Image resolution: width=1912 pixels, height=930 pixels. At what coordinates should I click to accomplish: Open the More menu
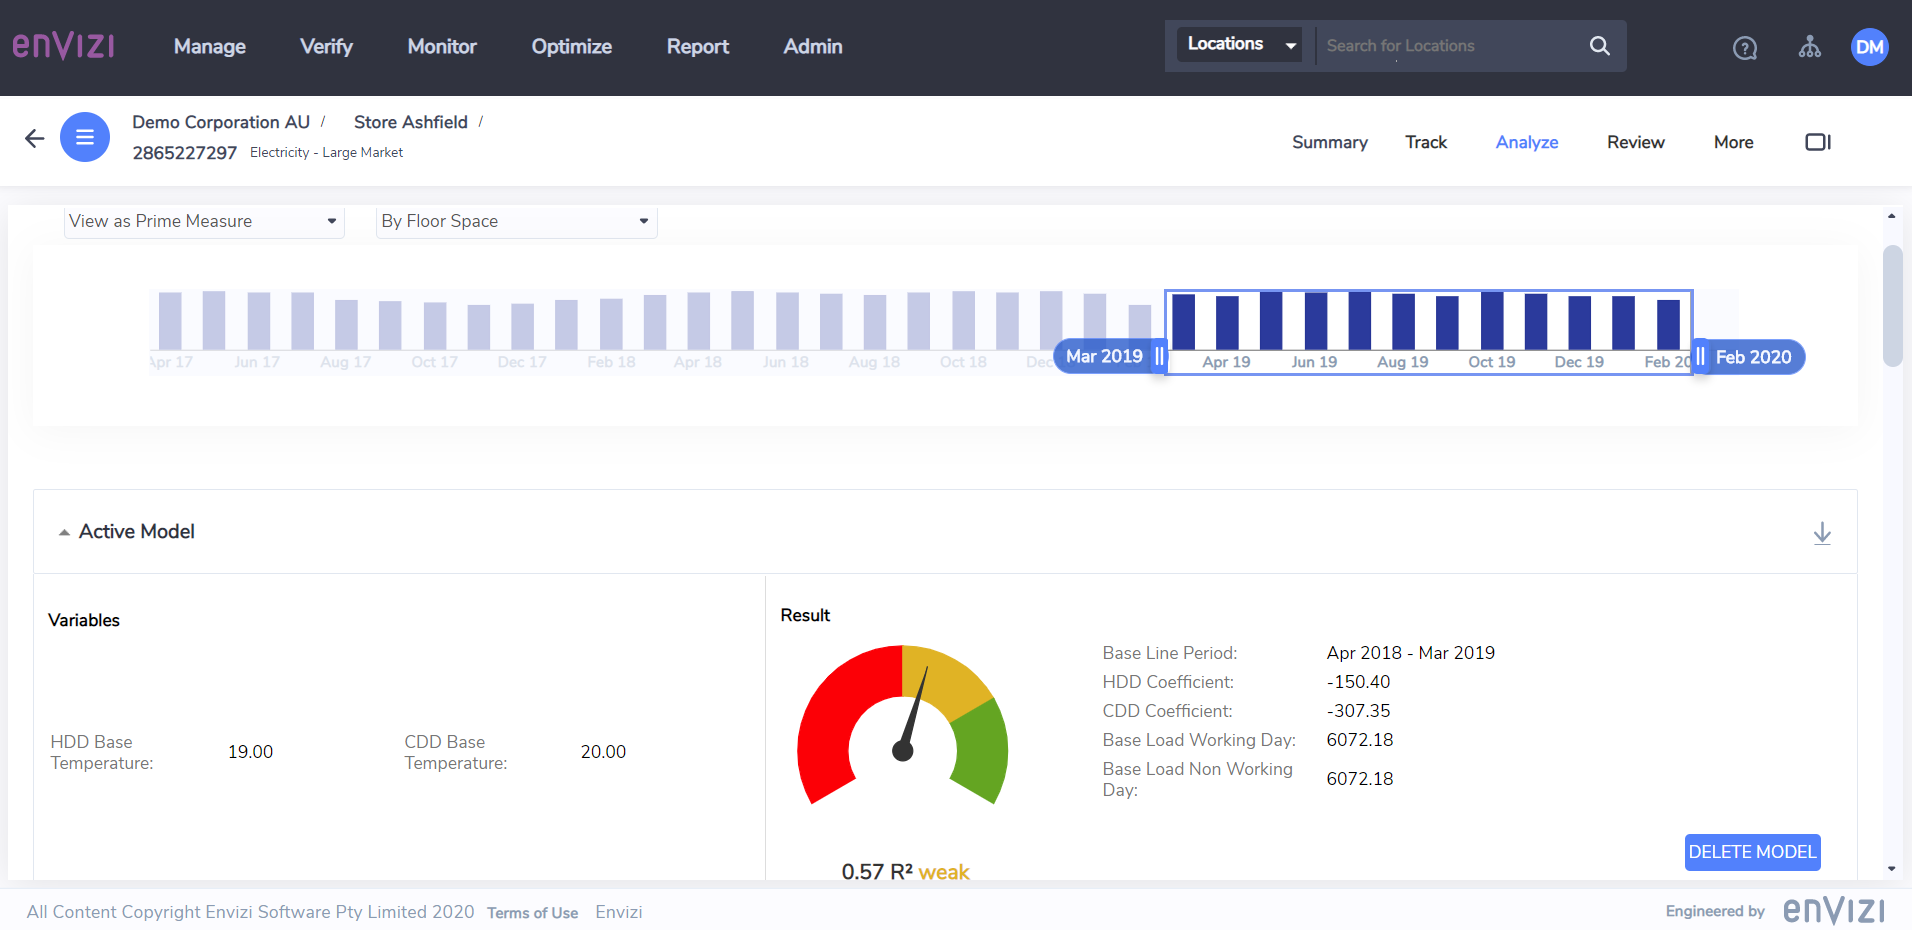(1733, 142)
